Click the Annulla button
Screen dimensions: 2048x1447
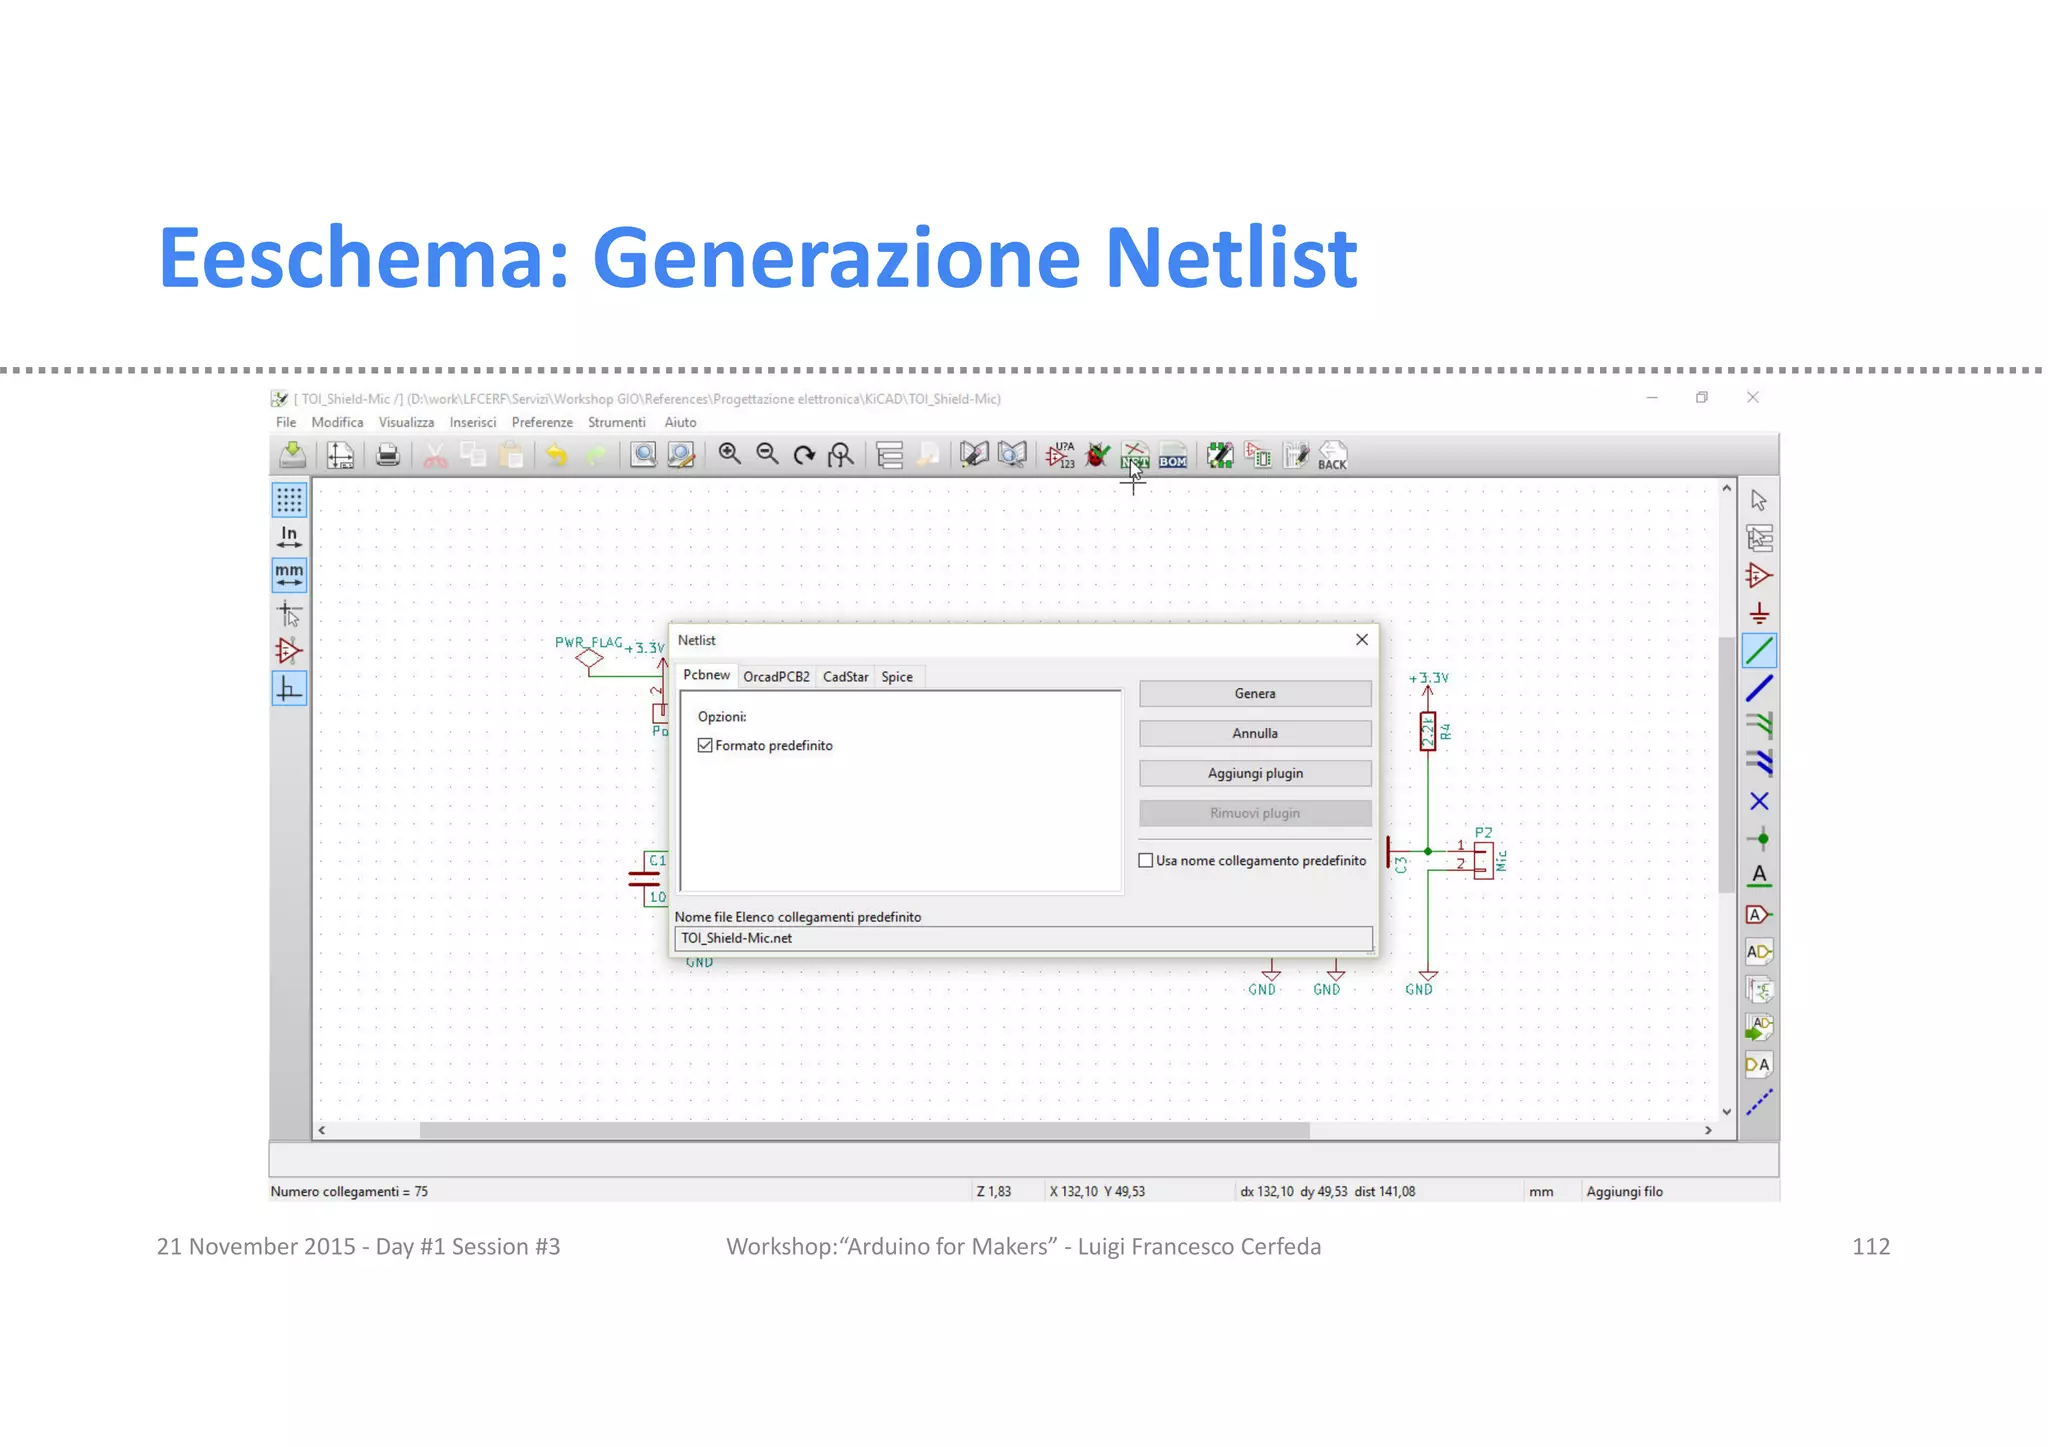[1255, 734]
